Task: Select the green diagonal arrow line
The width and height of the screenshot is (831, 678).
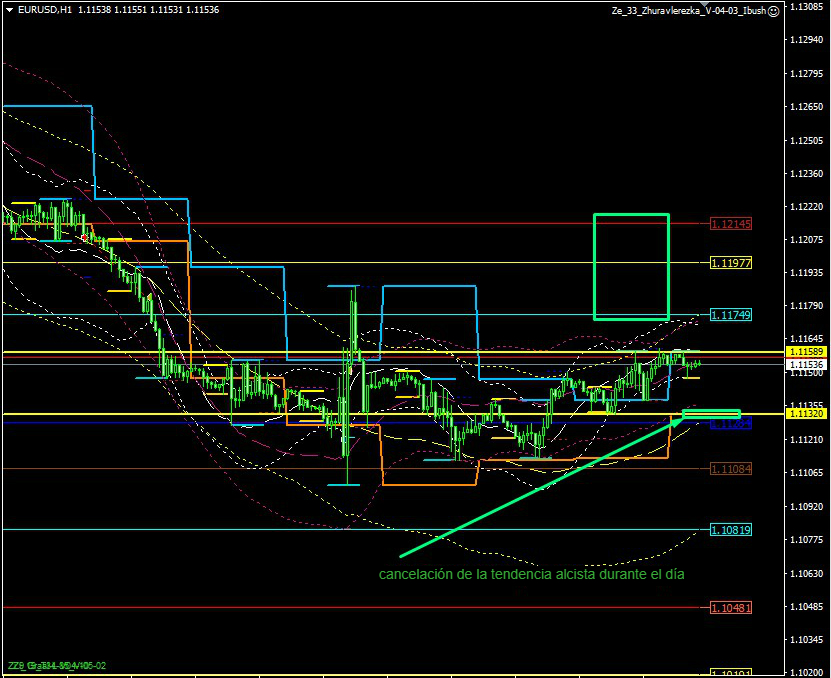Action: click(540, 488)
